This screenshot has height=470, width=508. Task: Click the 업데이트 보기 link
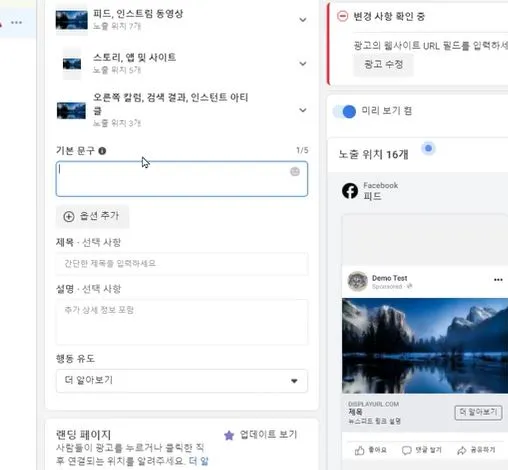click(268, 434)
